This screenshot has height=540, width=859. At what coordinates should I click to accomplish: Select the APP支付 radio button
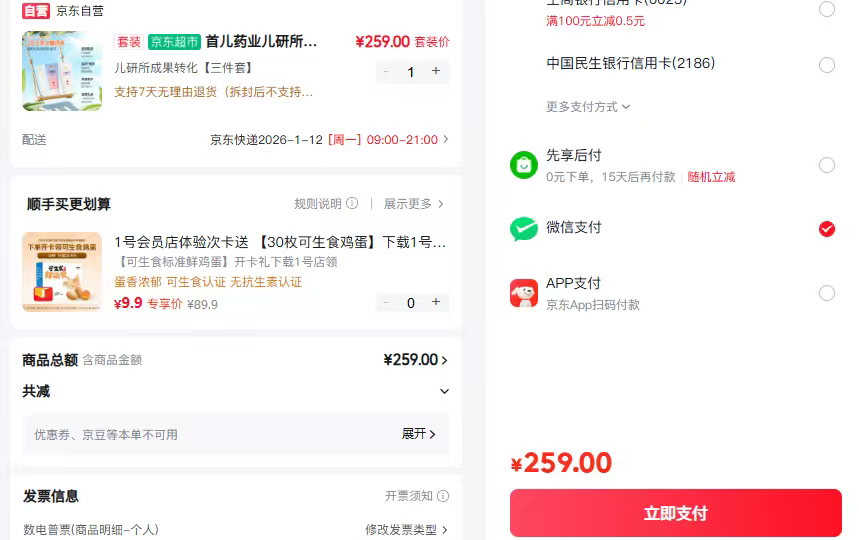pos(826,293)
